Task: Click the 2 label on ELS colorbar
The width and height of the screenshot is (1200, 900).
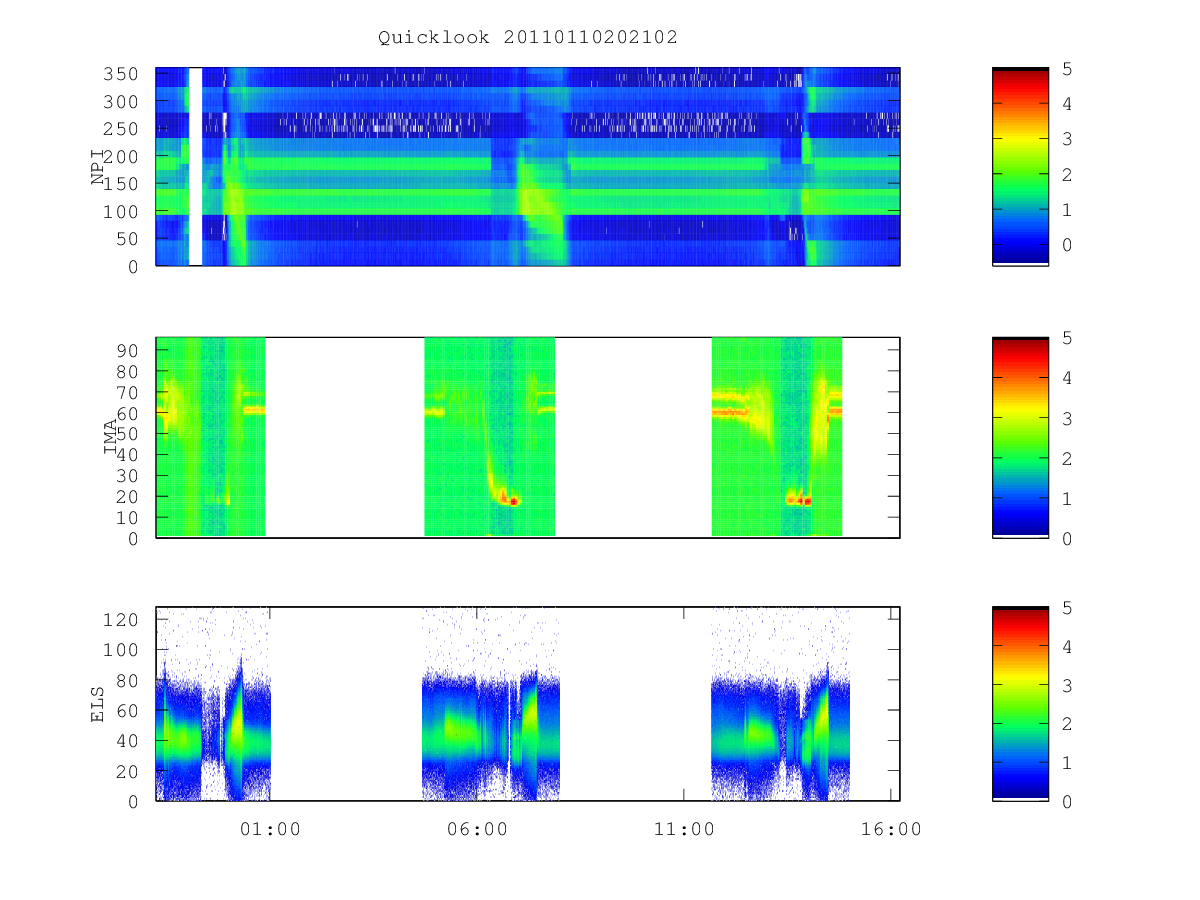Action: [1068, 724]
